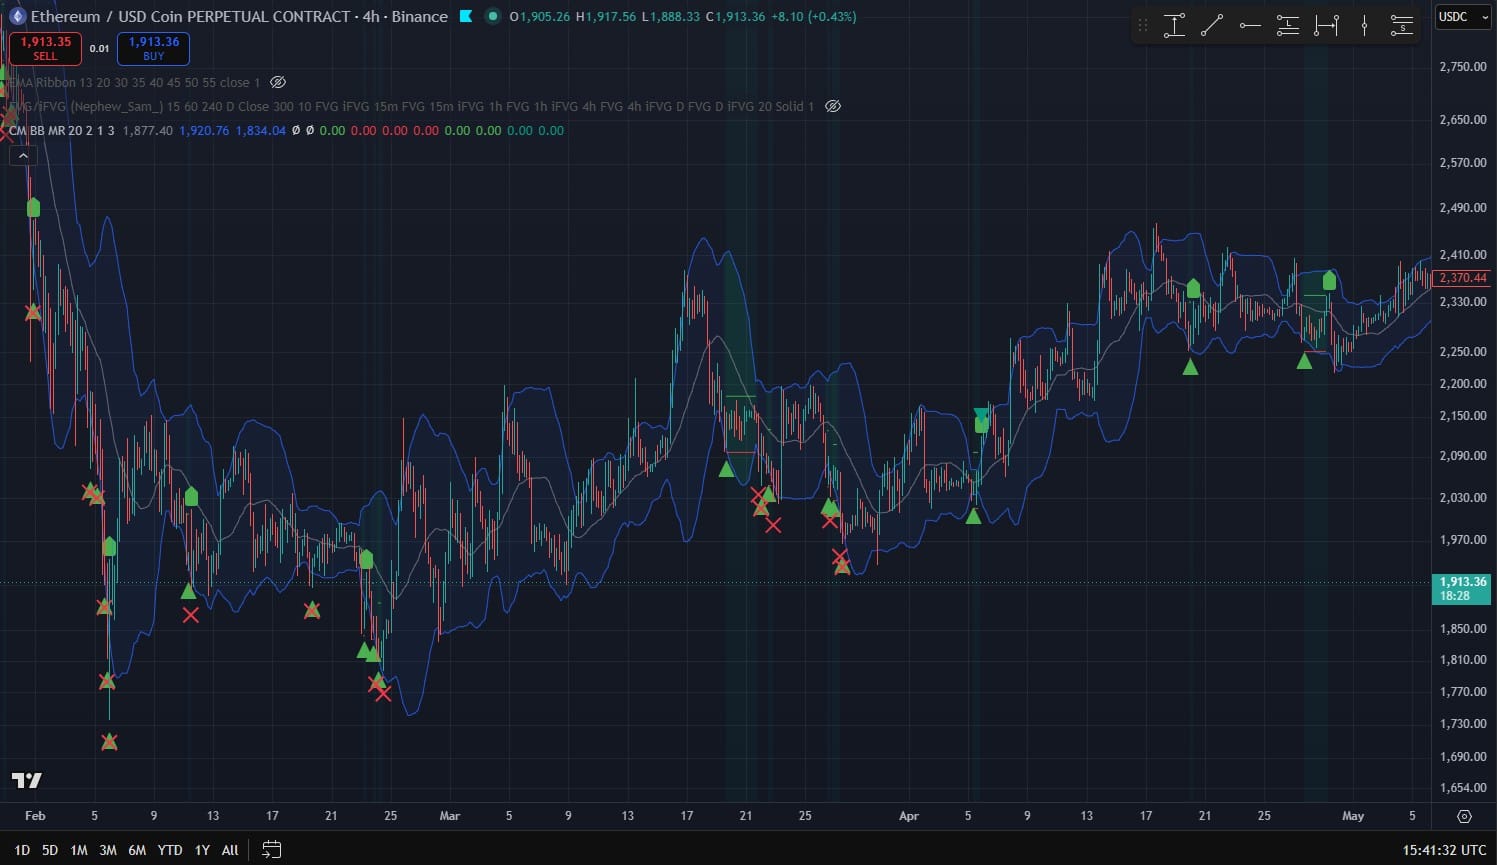This screenshot has width=1497, height=865.
Task: Open the USDC currency dropdown
Action: pyautogui.click(x=1463, y=17)
